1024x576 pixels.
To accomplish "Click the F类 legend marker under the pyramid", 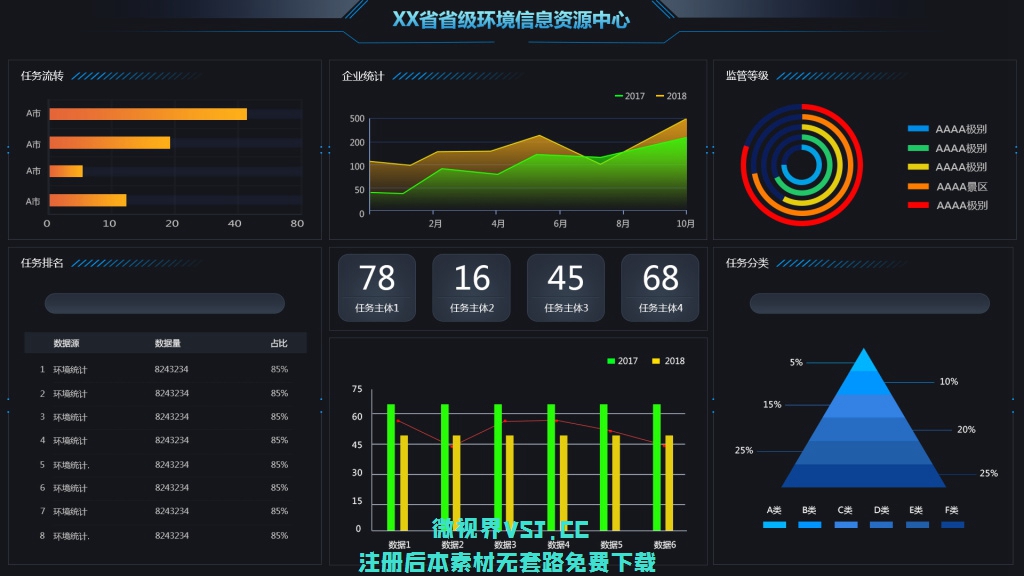I will click(952, 524).
